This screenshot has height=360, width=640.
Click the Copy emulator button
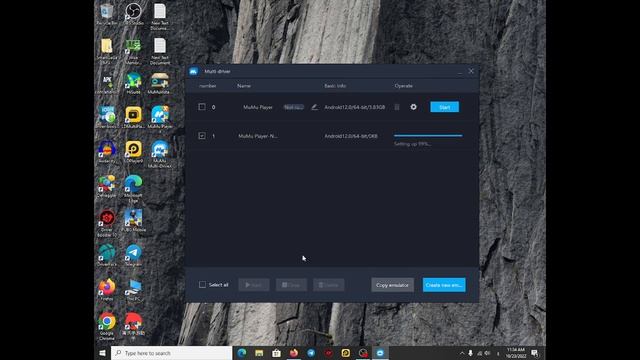(x=392, y=285)
